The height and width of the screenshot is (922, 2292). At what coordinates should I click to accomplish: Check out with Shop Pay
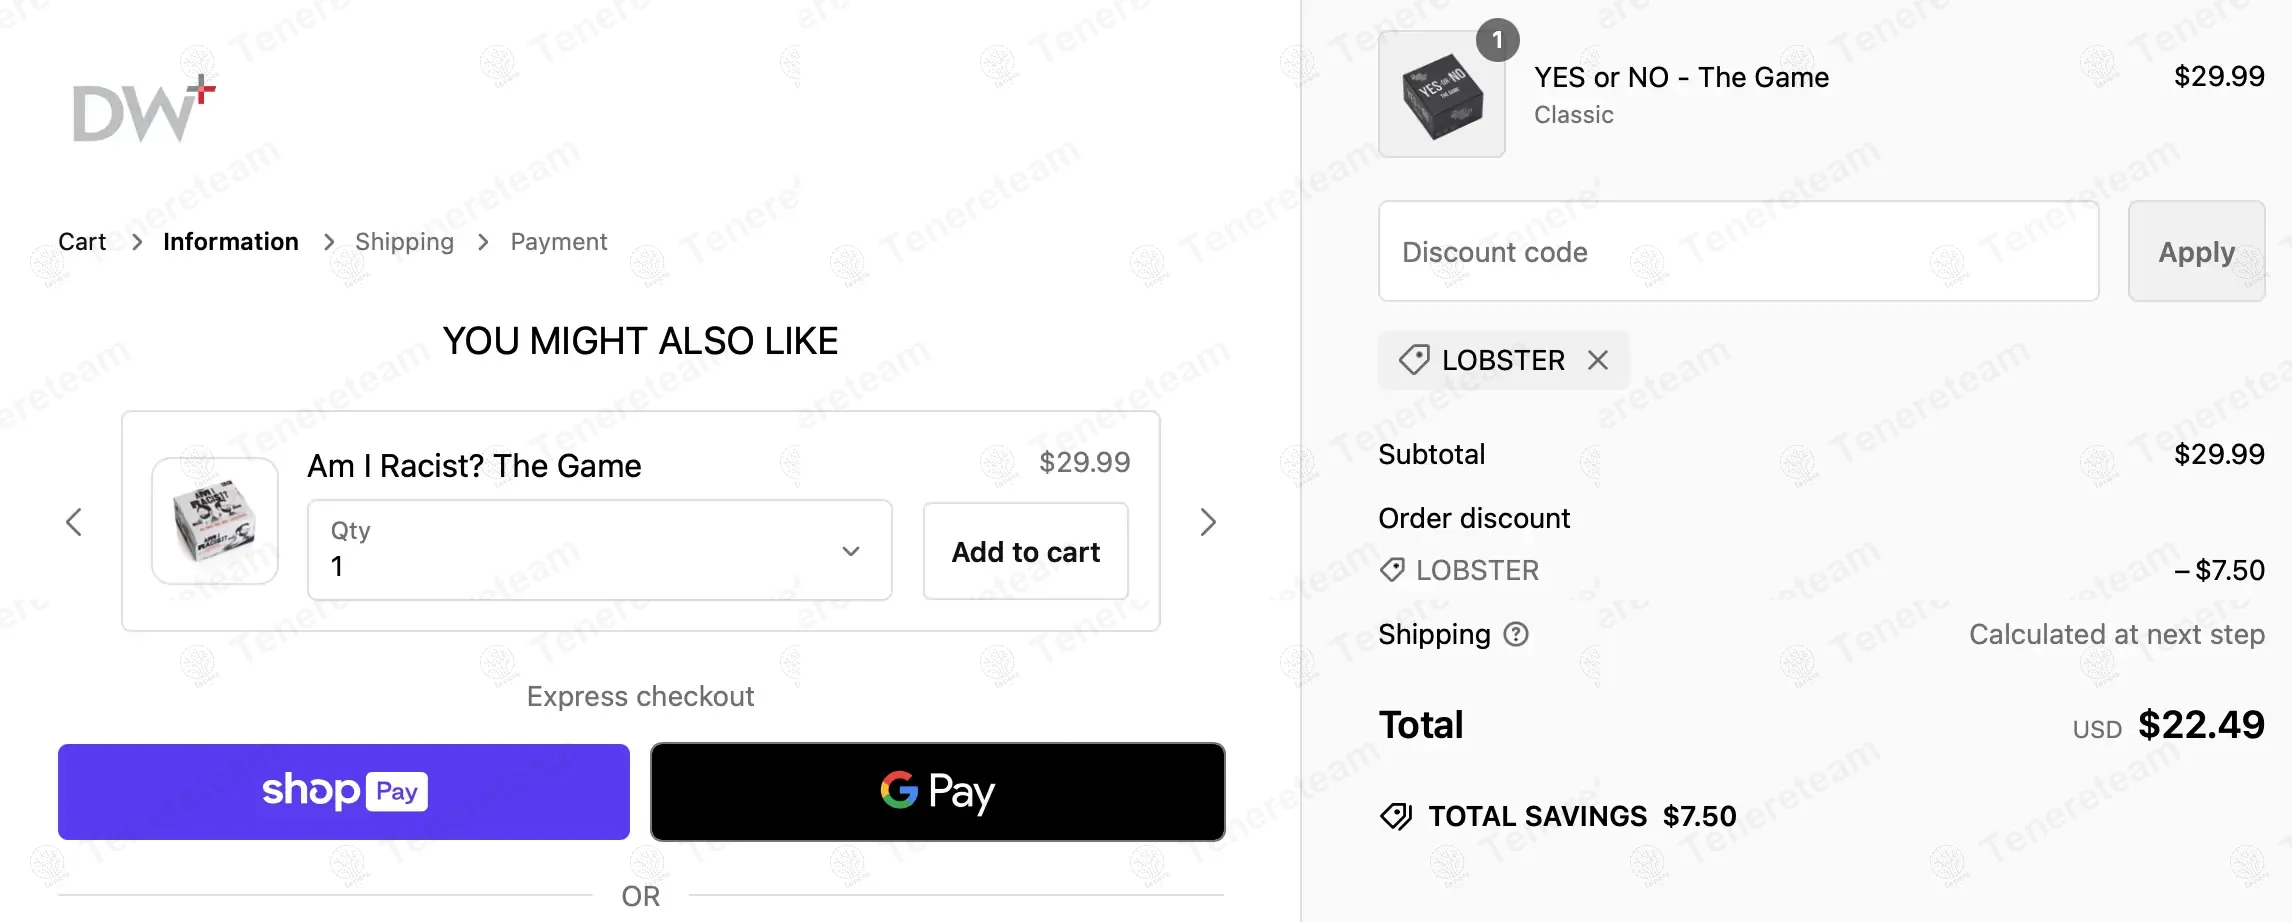(344, 792)
